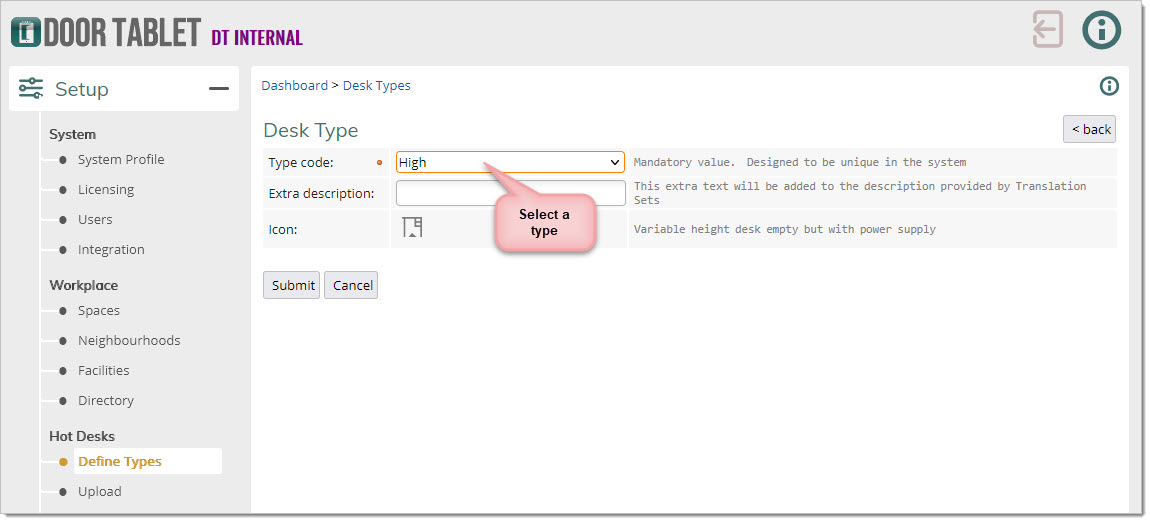
Task: Open the large info icon in header
Action: click(1101, 29)
